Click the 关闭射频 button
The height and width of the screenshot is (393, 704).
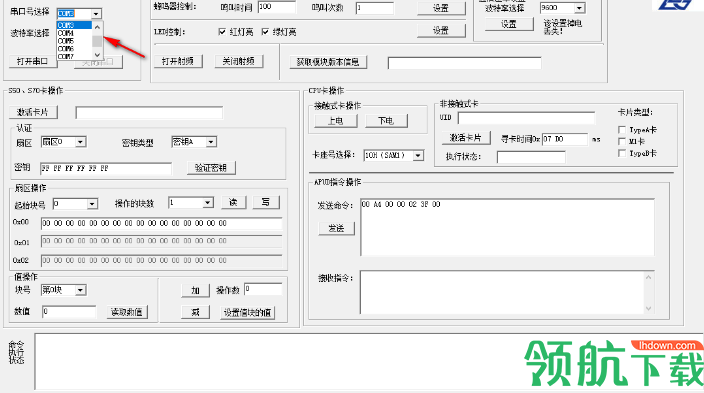pos(239,61)
